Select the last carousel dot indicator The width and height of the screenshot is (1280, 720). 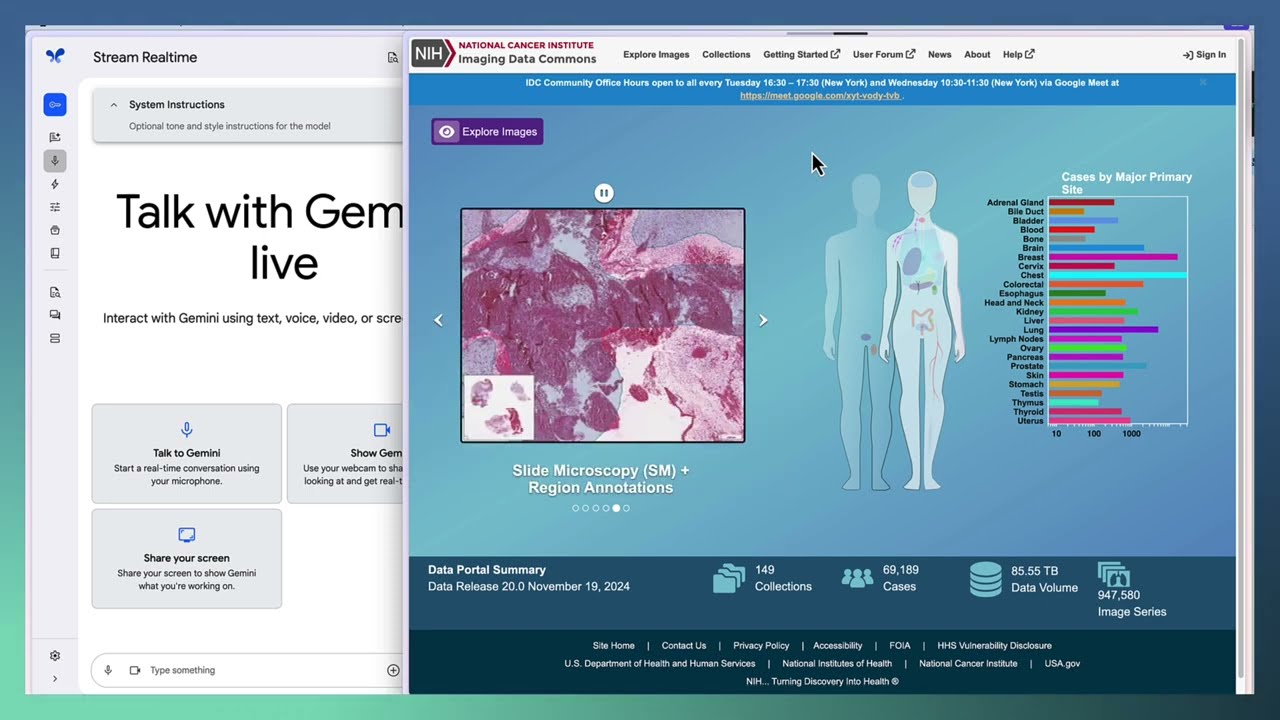pyautogui.click(x=626, y=508)
